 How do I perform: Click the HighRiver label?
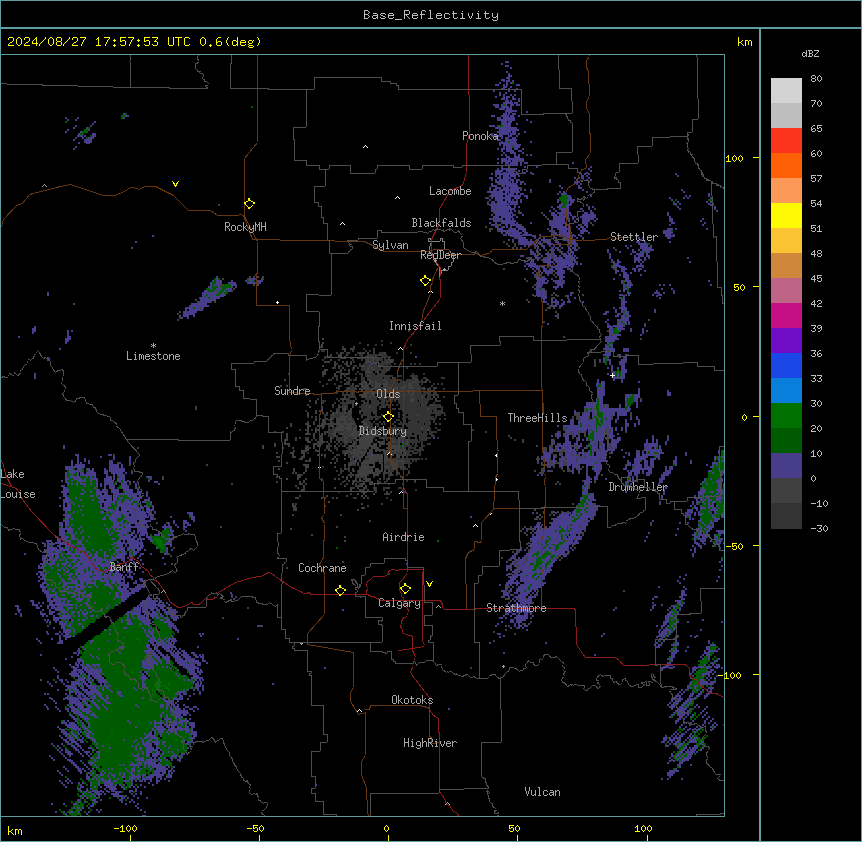(x=430, y=743)
